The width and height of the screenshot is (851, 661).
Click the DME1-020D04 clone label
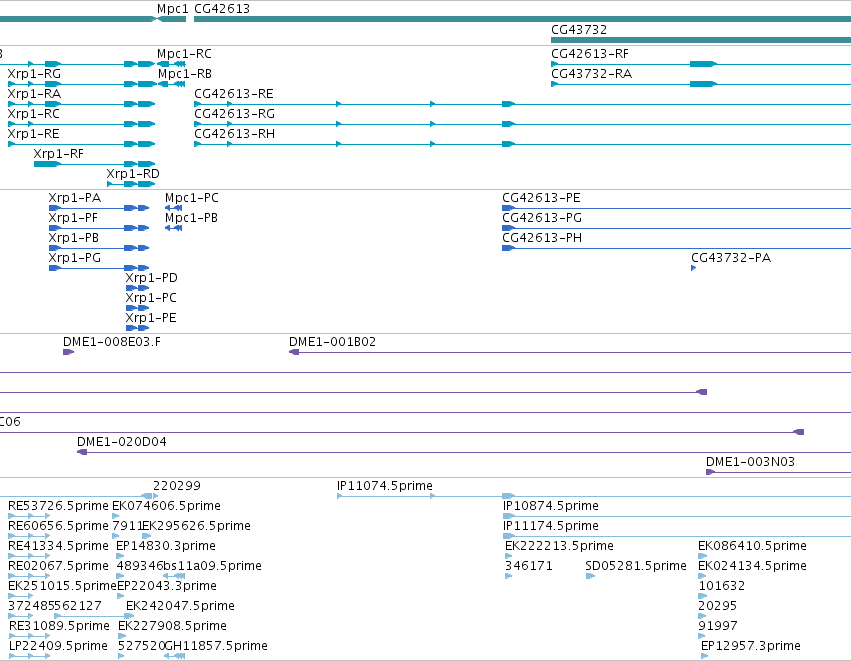coord(122,442)
